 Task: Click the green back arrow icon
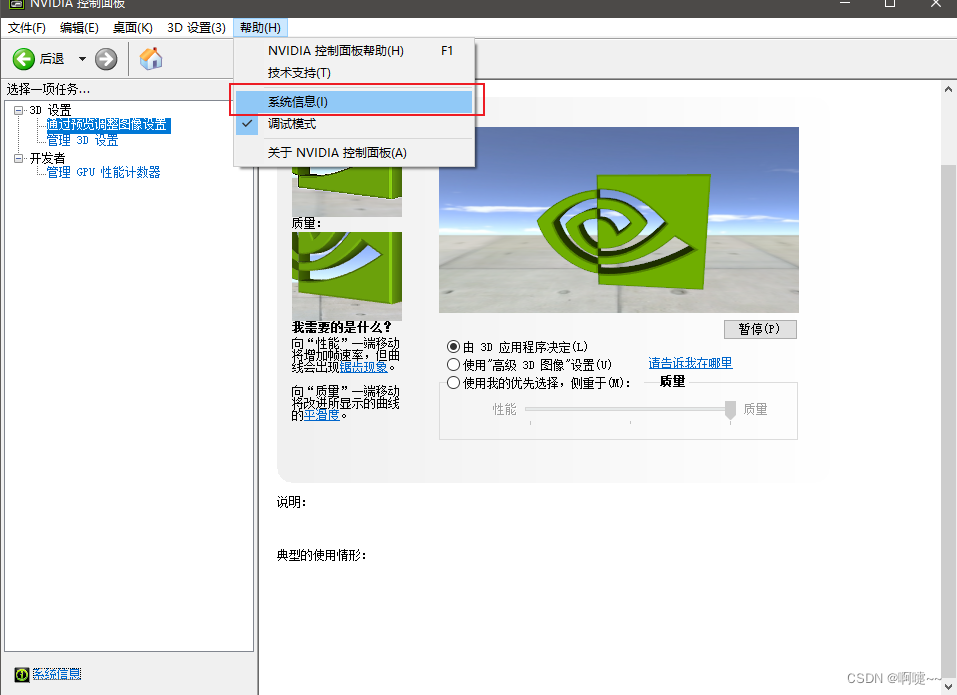(x=24, y=59)
